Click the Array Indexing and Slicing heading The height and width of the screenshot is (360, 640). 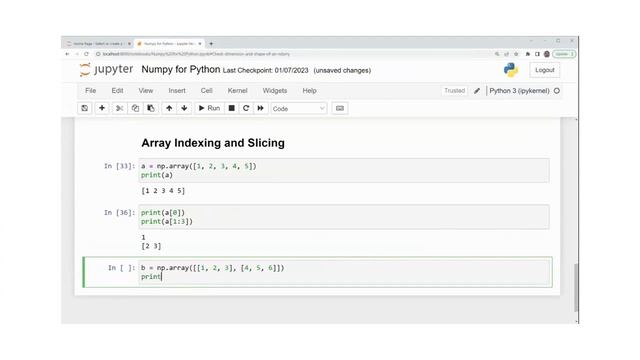tap(213, 143)
